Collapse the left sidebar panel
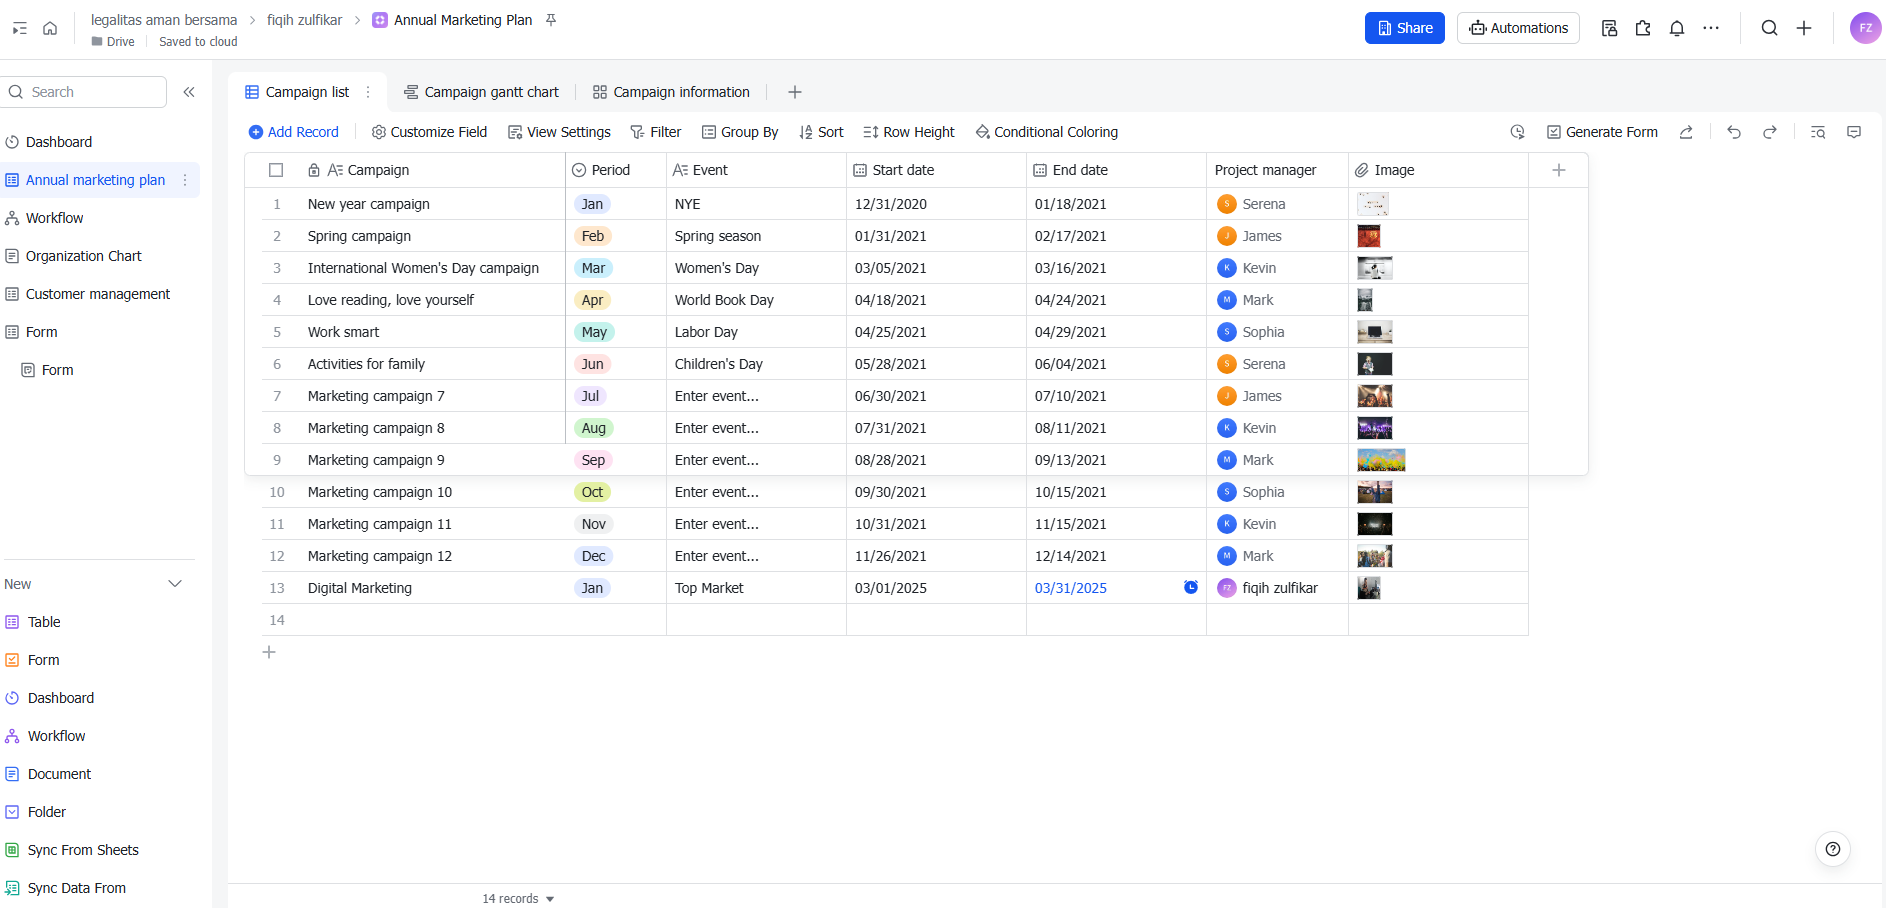This screenshot has width=1886, height=908. pyautogui.click(x=189, y=92)
